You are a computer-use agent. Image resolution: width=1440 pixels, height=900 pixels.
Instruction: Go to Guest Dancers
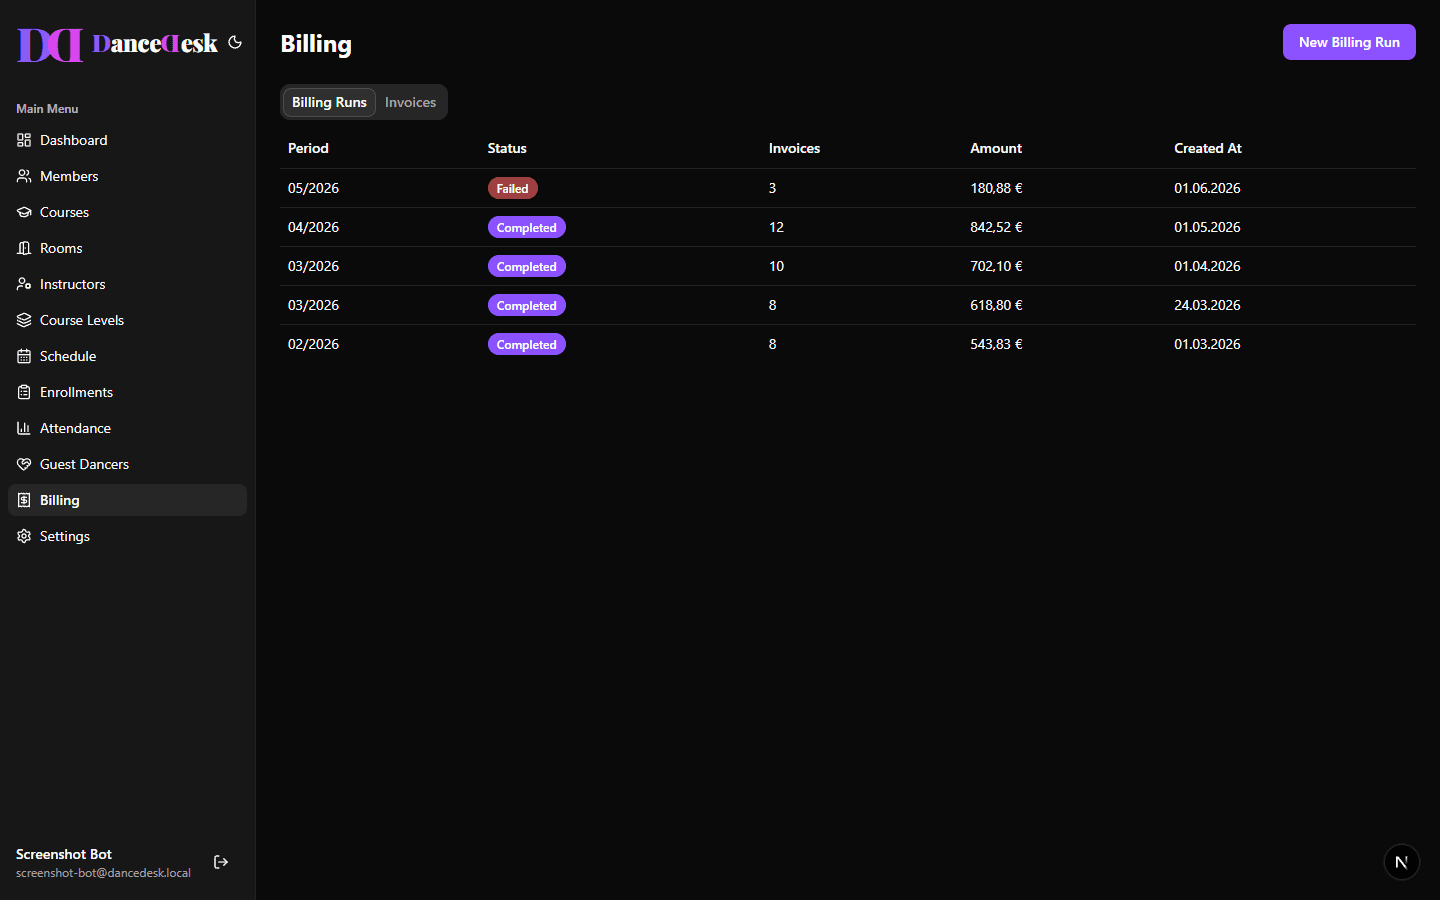tap(127, 464)
